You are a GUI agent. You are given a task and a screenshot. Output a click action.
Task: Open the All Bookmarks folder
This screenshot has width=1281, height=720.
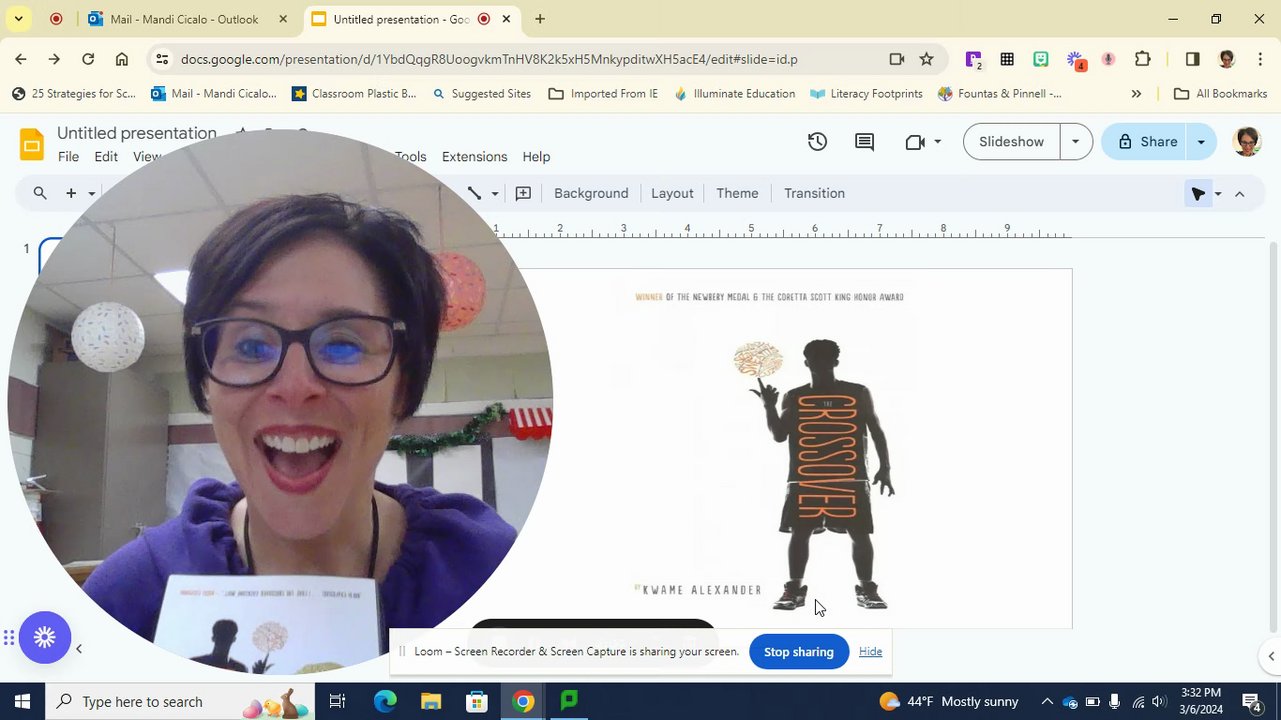click(x=1220, y=94)
